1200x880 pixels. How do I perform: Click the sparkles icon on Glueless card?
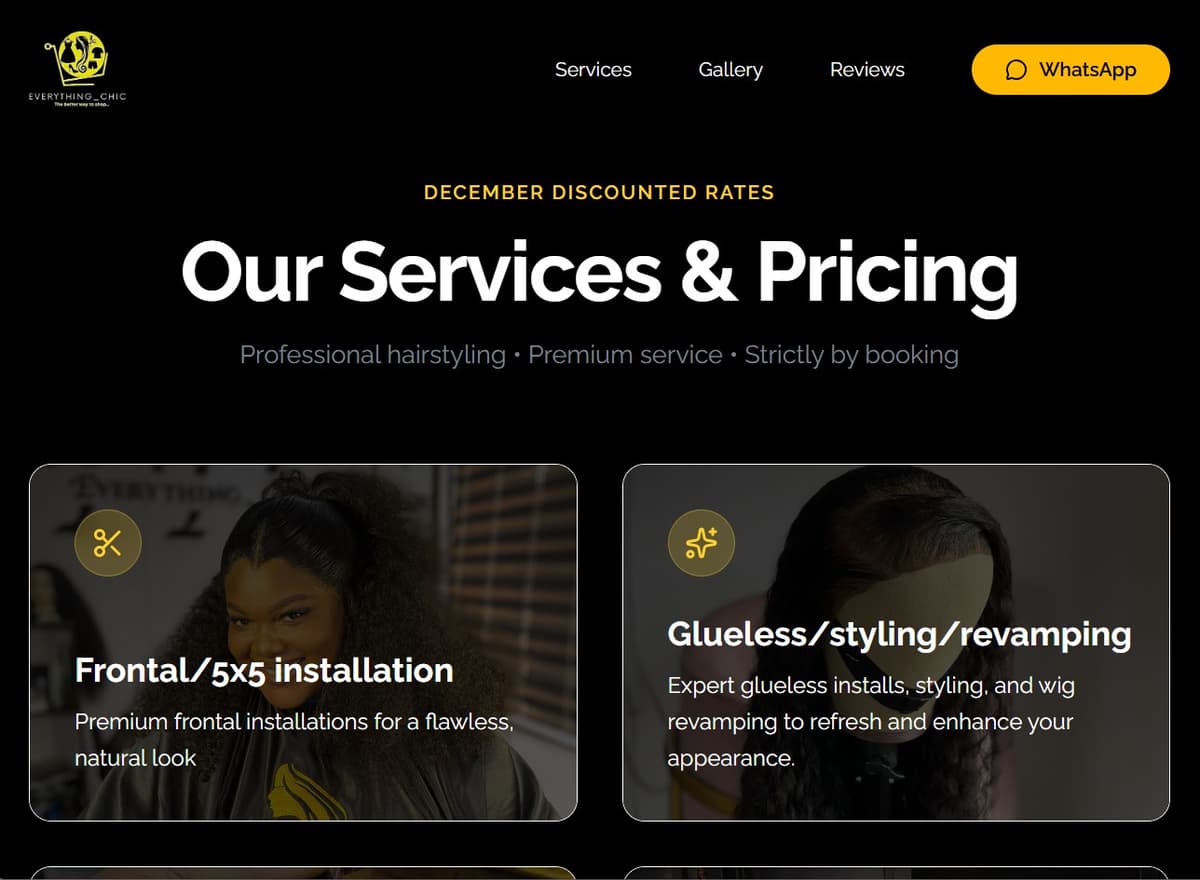(701, 543)
